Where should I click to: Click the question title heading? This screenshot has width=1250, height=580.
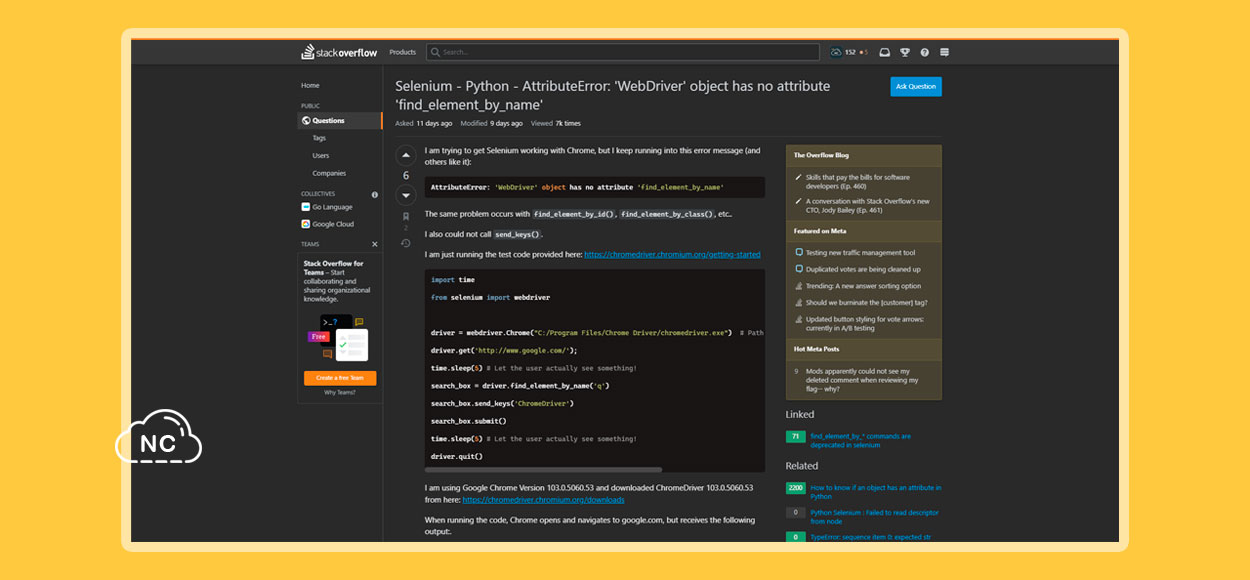coord(612,95)
